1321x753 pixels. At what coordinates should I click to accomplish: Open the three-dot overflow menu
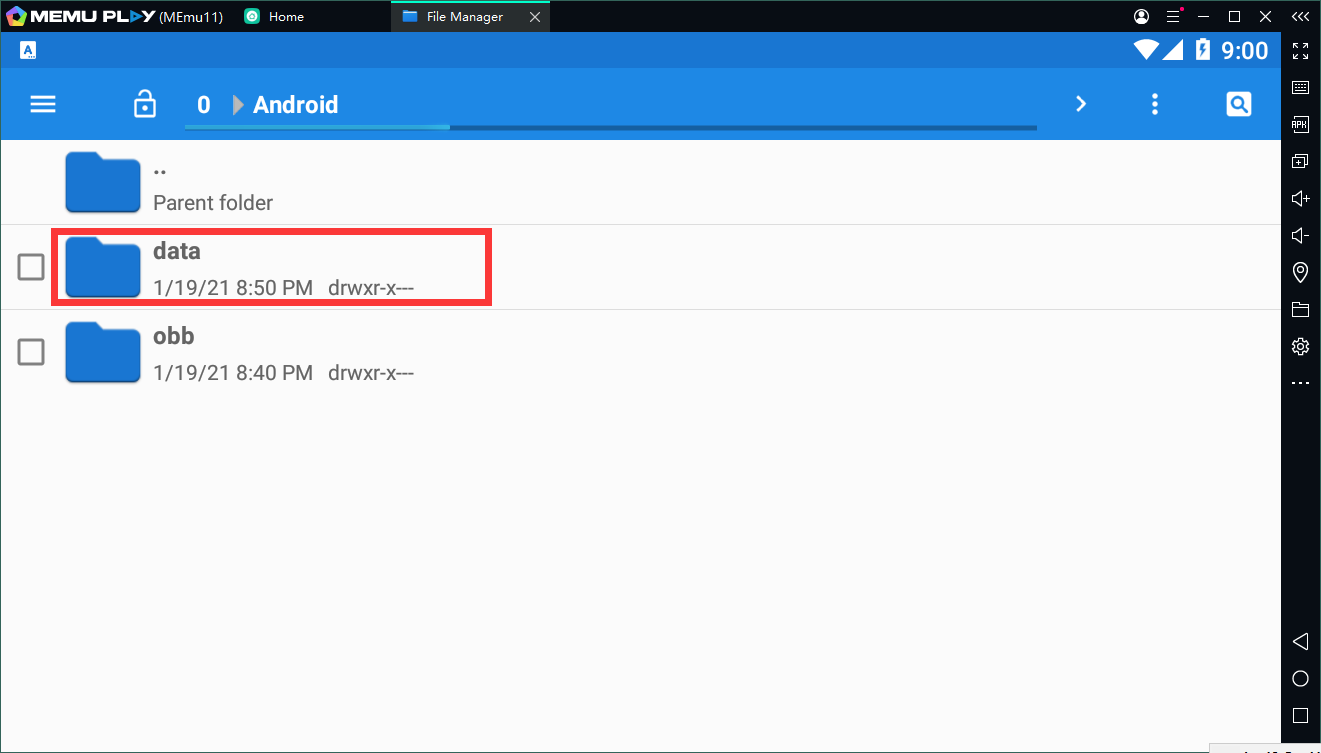(x=1155, y=104)
